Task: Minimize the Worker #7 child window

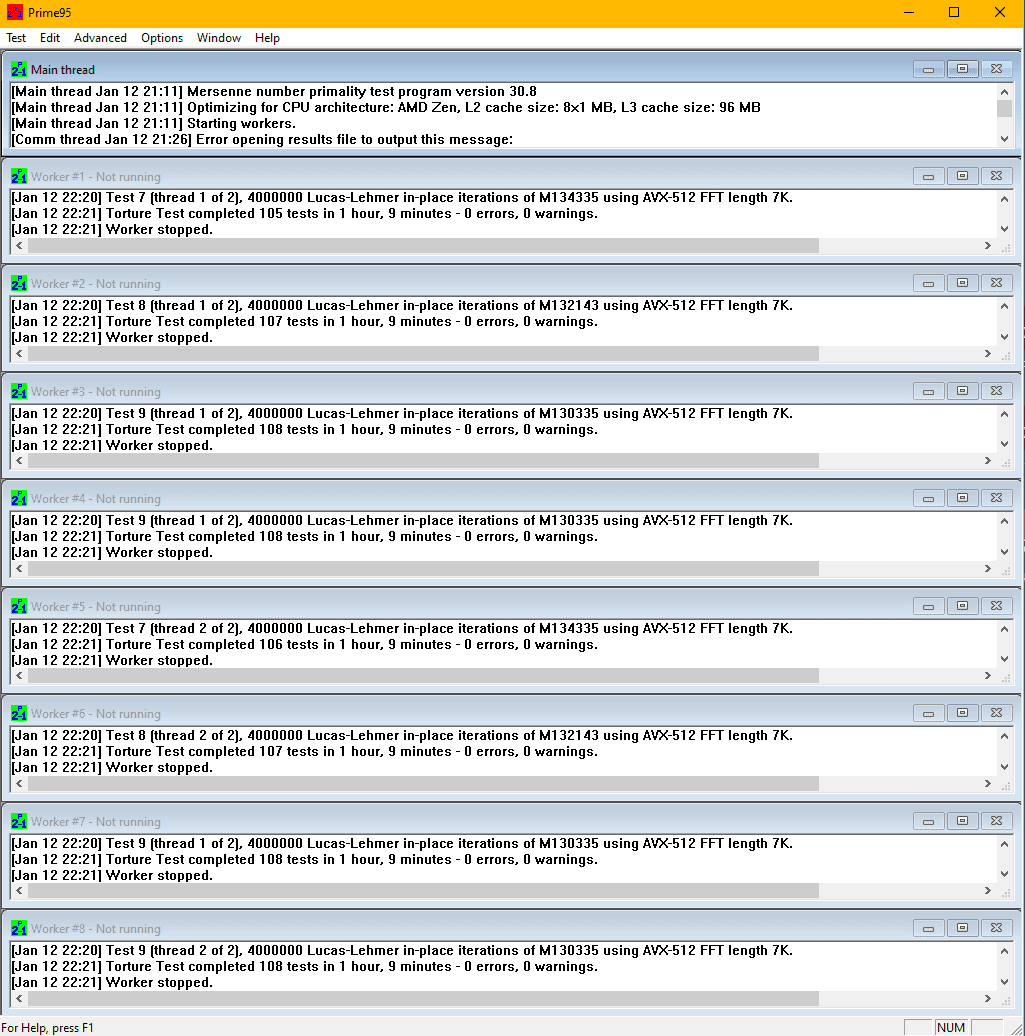Action: pyautogui.click(x=928, y=821)
